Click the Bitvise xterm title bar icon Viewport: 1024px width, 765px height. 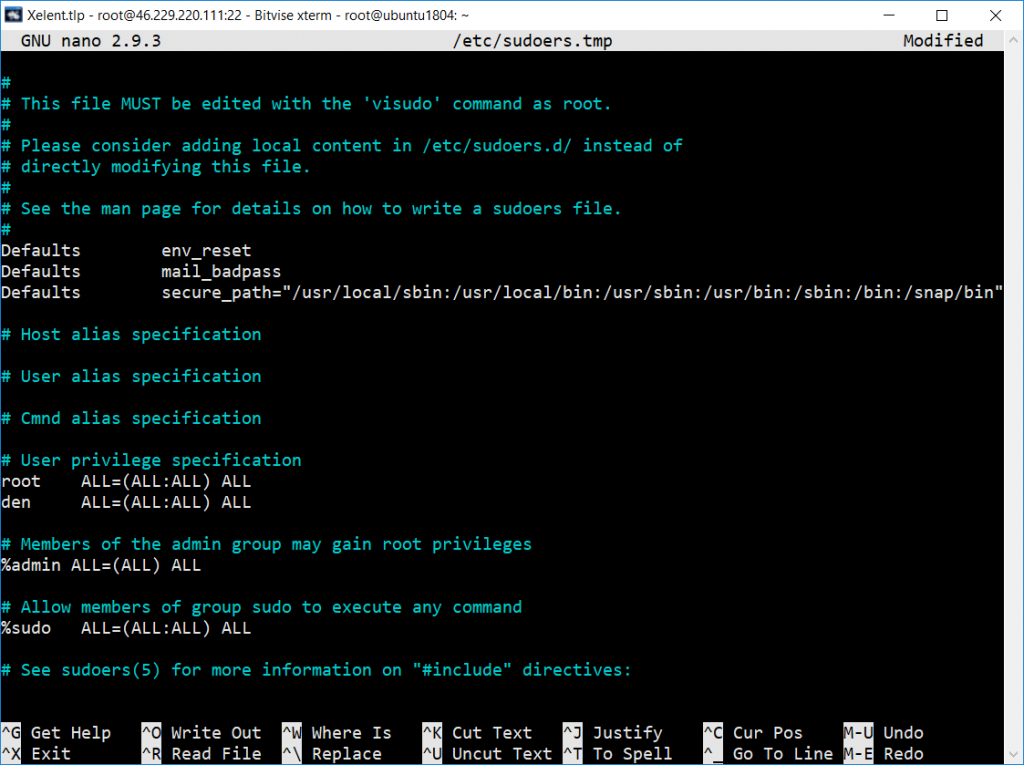[13, 14]
